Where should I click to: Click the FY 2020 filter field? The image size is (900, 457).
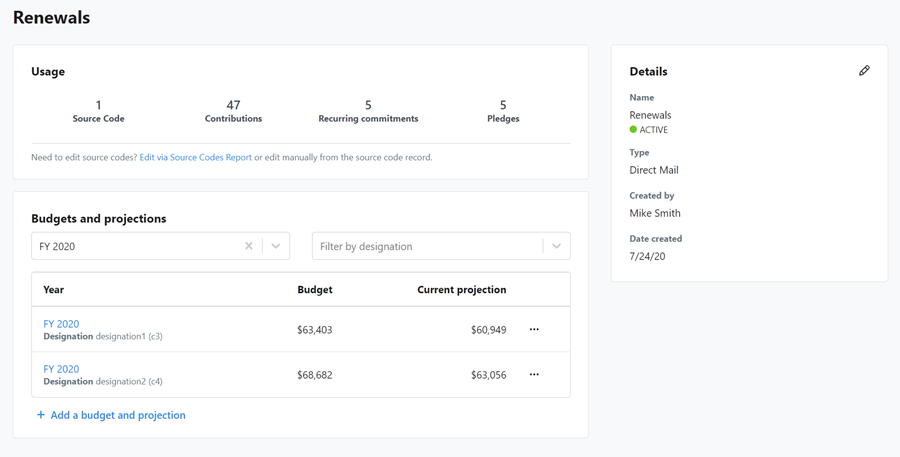tap(160, 246)
